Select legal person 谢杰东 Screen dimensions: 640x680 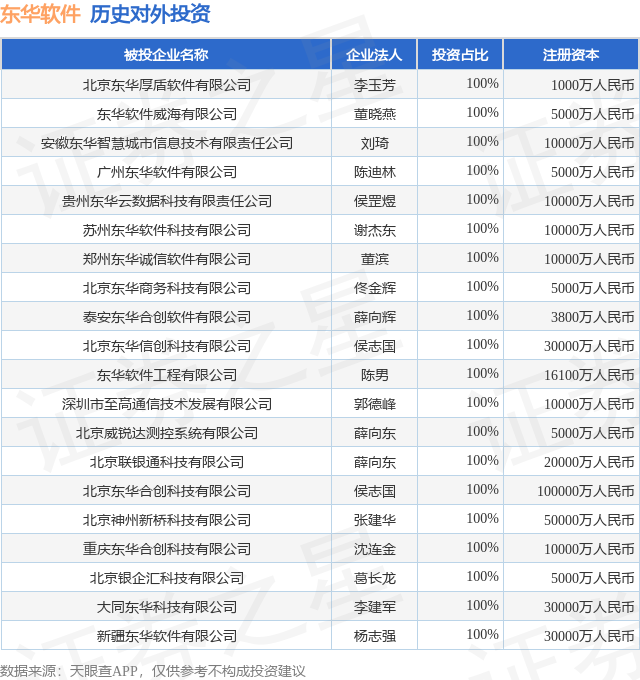(x=375, y=230)
